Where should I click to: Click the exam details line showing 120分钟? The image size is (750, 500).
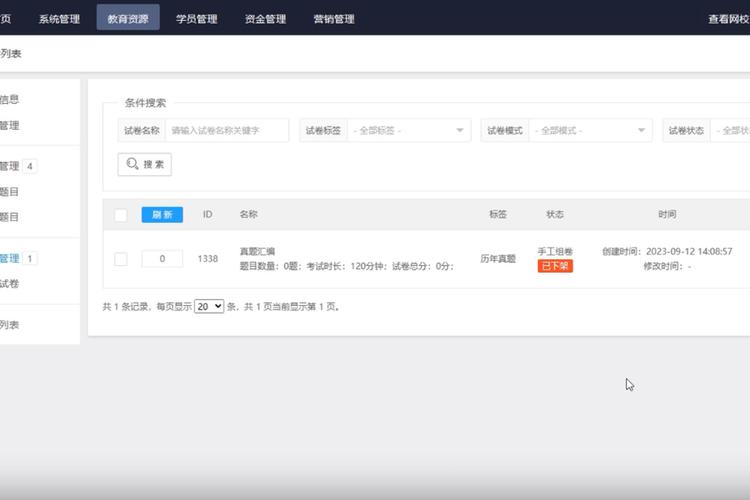coord(347,266)
